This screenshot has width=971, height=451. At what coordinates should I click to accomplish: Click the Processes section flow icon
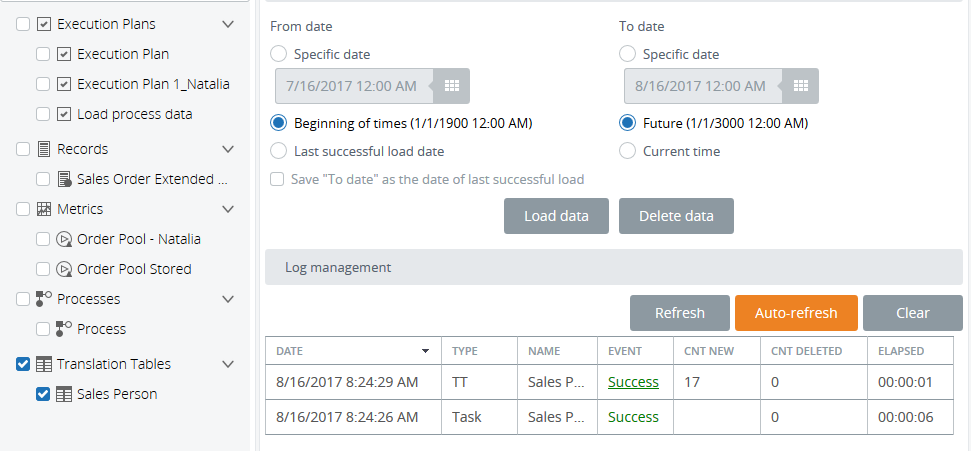(44, 299)
